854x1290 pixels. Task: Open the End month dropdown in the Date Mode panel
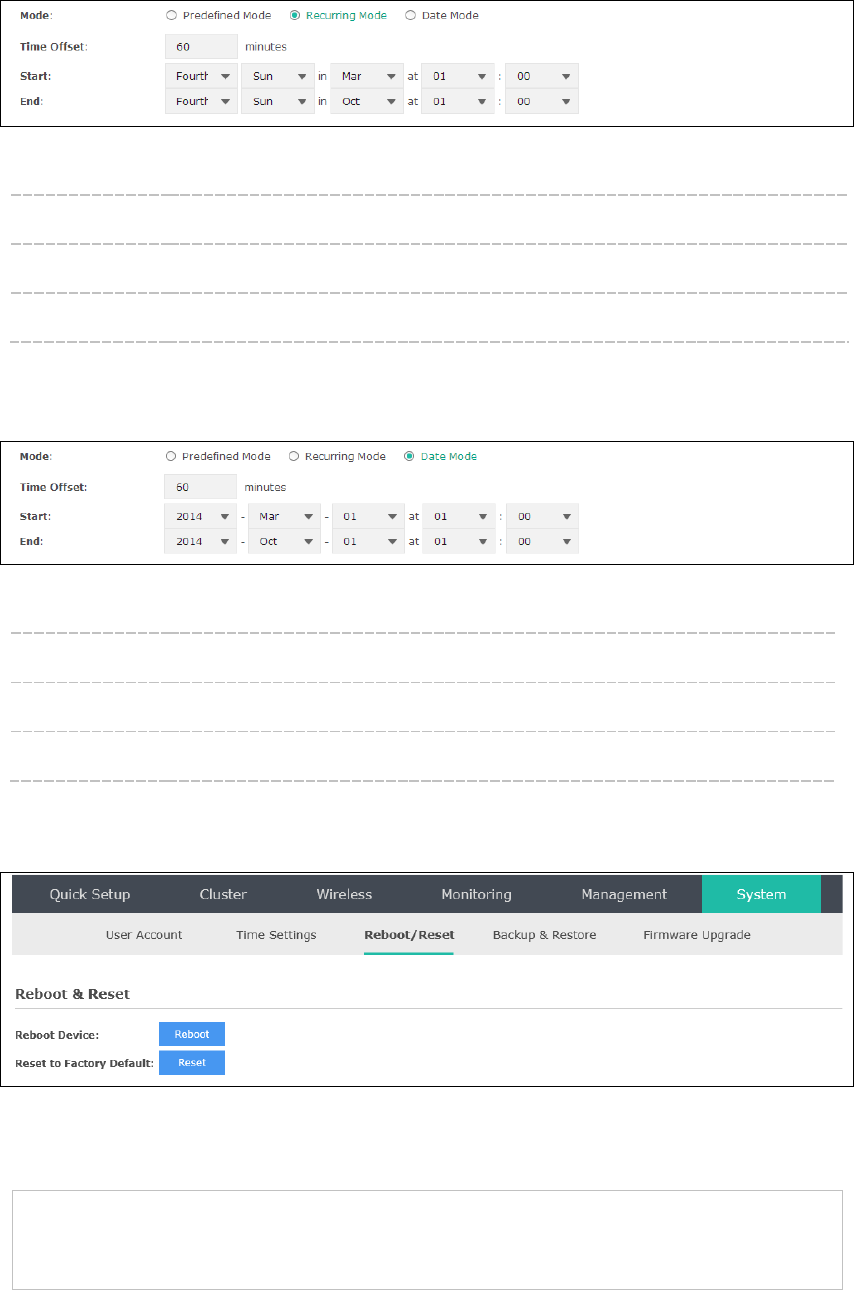coord(284,541)
